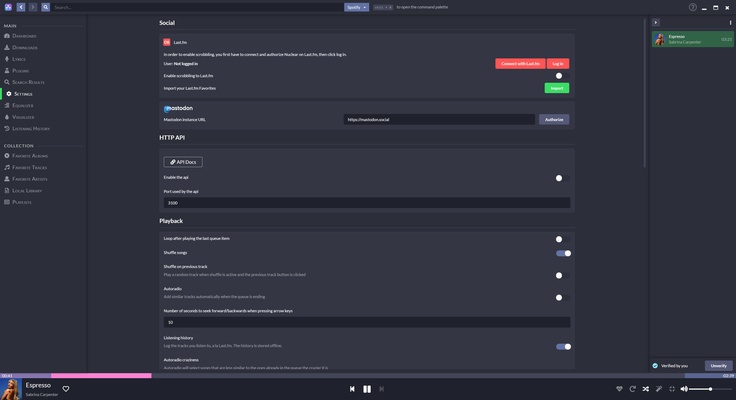Enable the Autoradio switch
736x400 pixels.
click(x=563, y=297)
